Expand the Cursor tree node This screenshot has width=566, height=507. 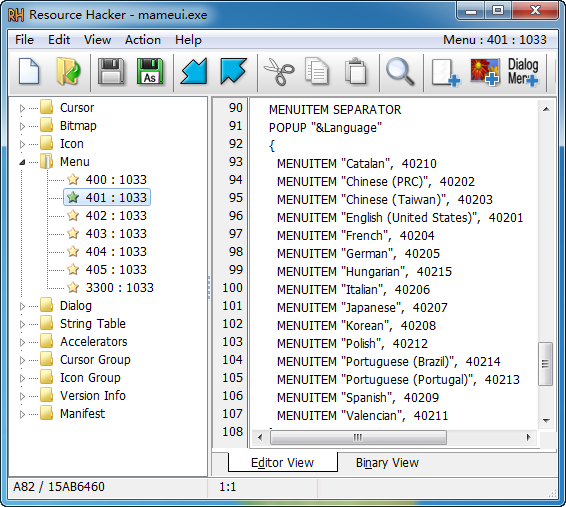point(22,108)
